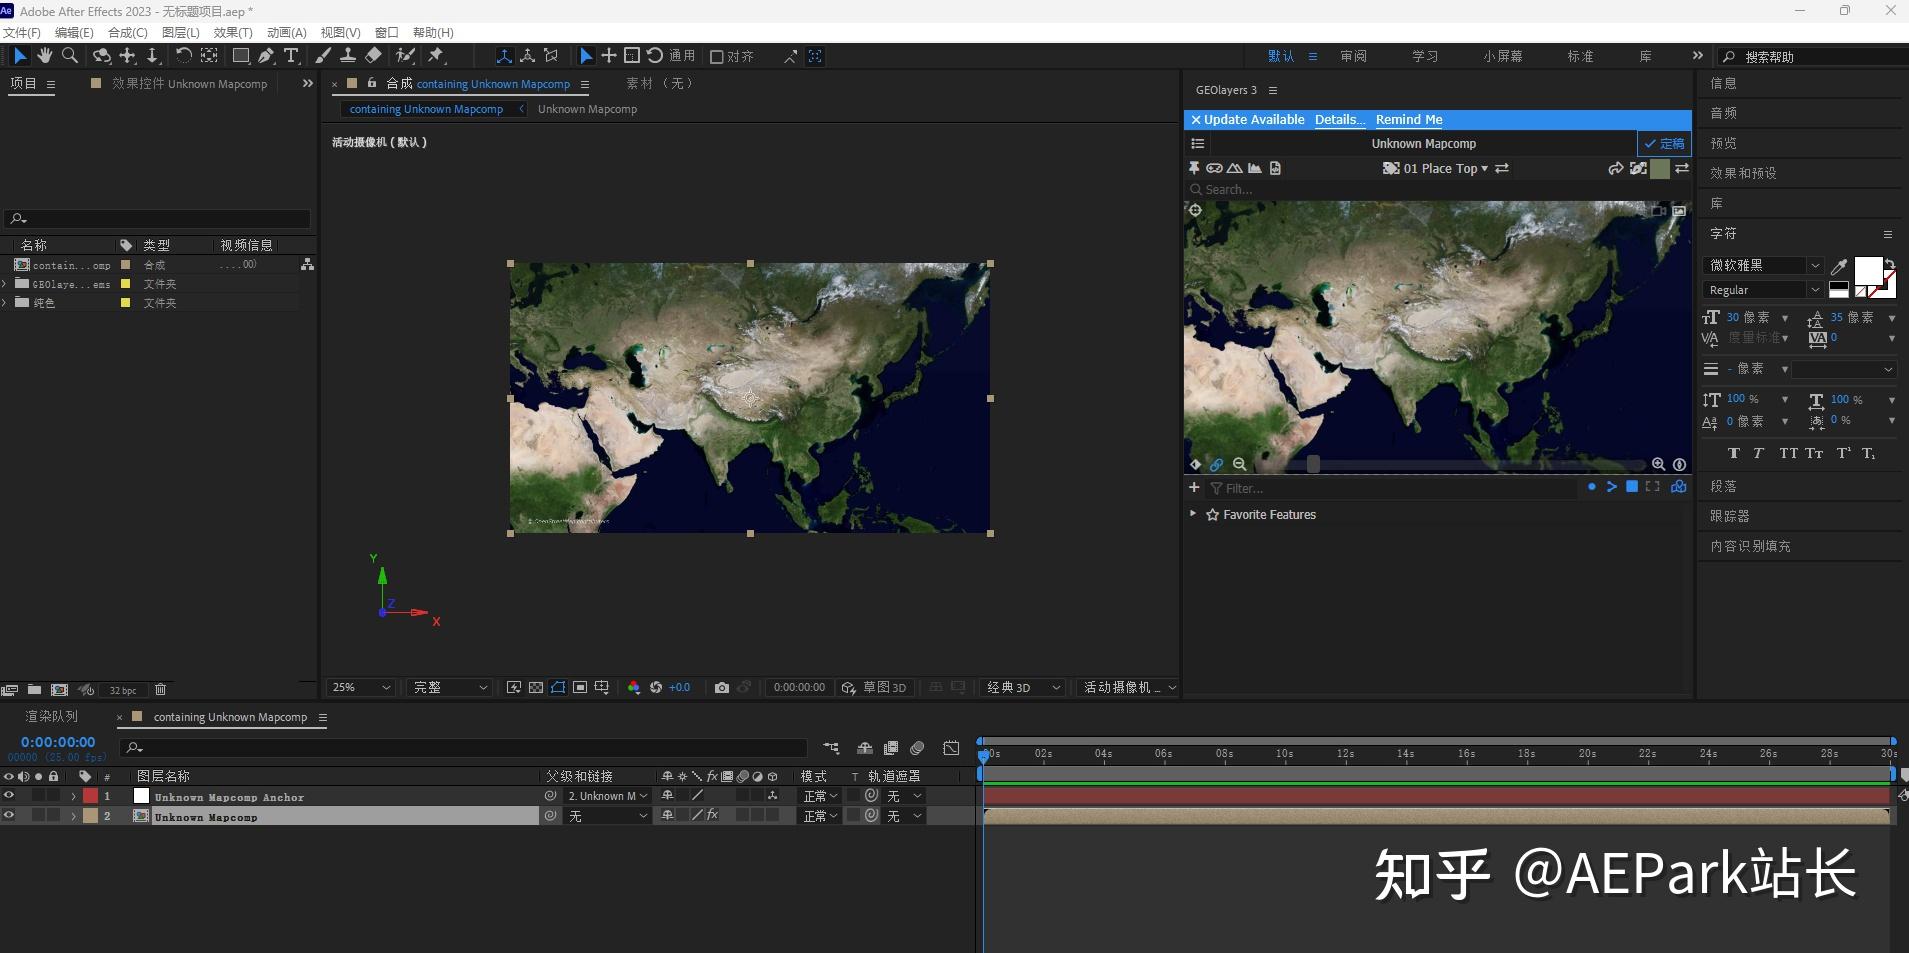Toggle transparency grid in composition viewer
This screenshot has height=953, width=1909.
(535, 688)
